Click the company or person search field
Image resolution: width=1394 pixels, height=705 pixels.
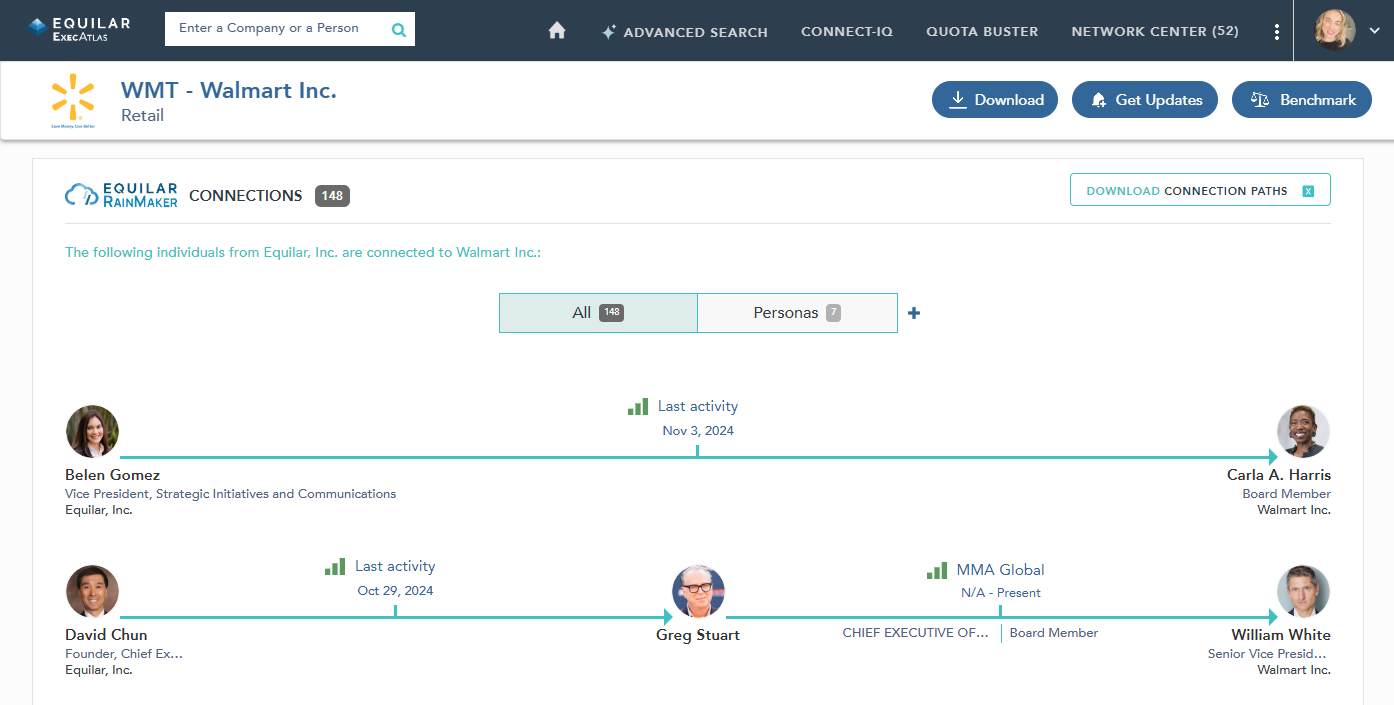point(275,29)
